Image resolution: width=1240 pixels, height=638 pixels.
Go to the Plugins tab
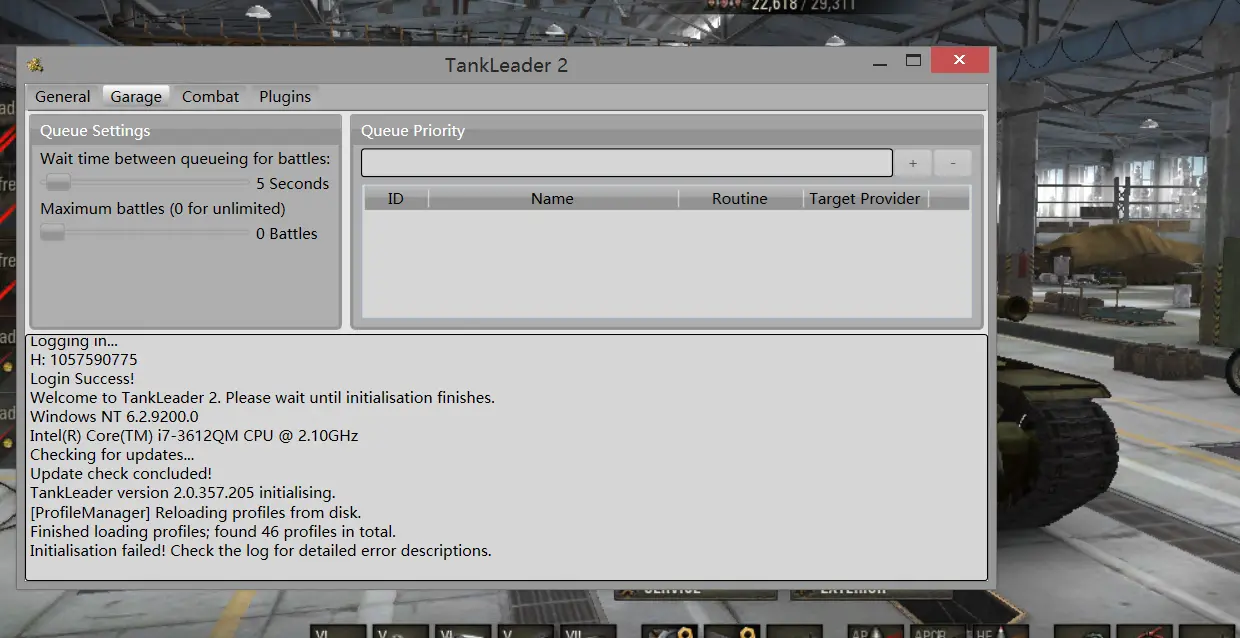[285, 97]
